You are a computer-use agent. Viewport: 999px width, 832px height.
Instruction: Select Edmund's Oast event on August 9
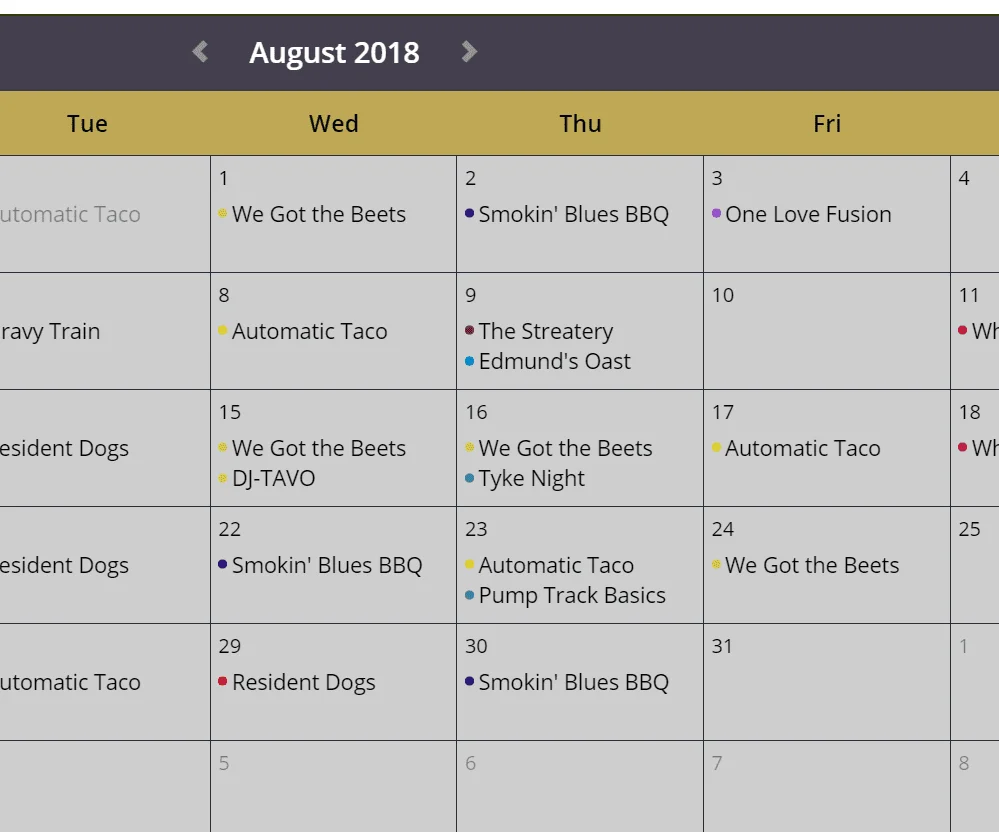pyautogui.click(x=554, y=361)
